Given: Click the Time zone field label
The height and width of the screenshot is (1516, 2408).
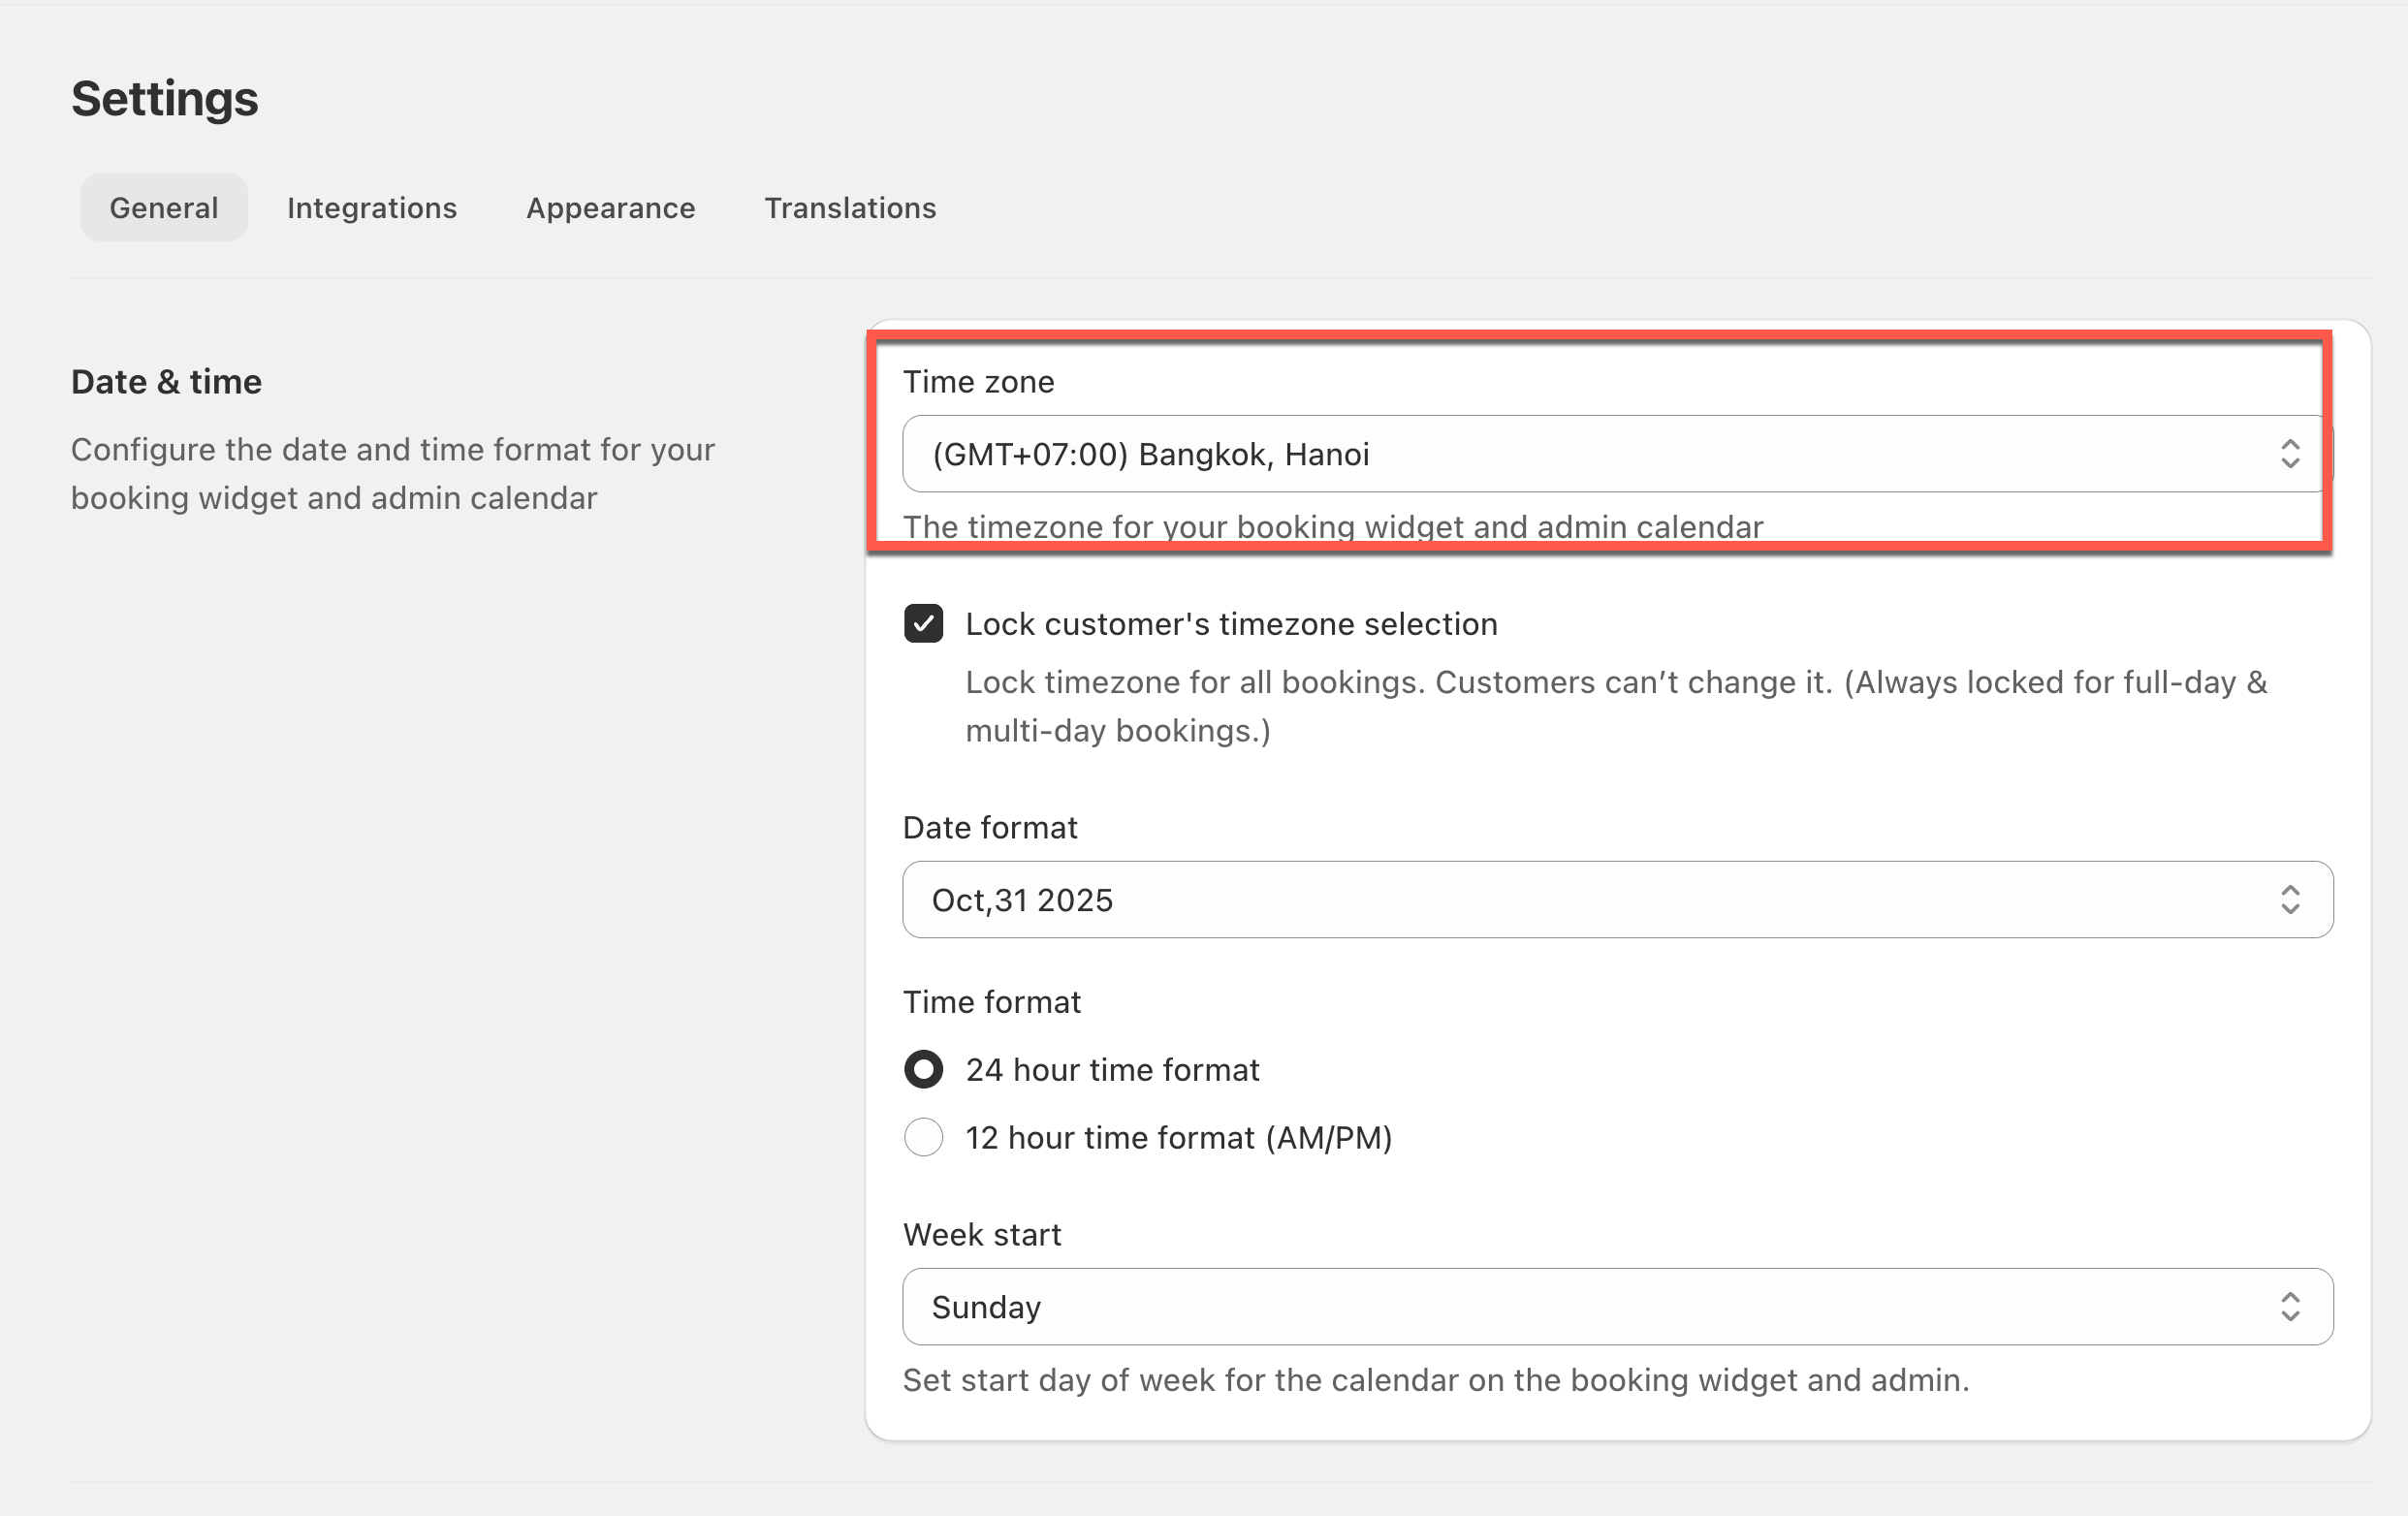Looking at the screenshot, I should tap(978, 382).
